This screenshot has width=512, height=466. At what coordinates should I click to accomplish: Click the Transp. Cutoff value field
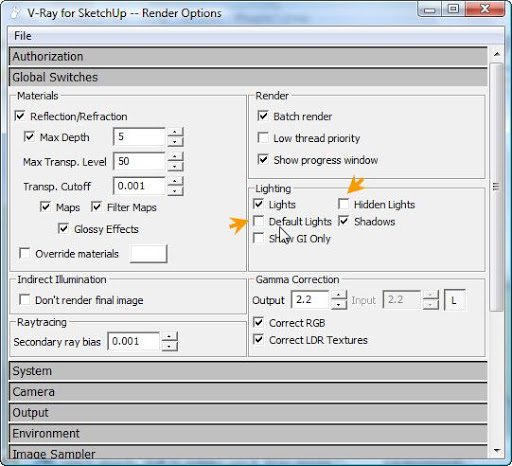(139, 186)
